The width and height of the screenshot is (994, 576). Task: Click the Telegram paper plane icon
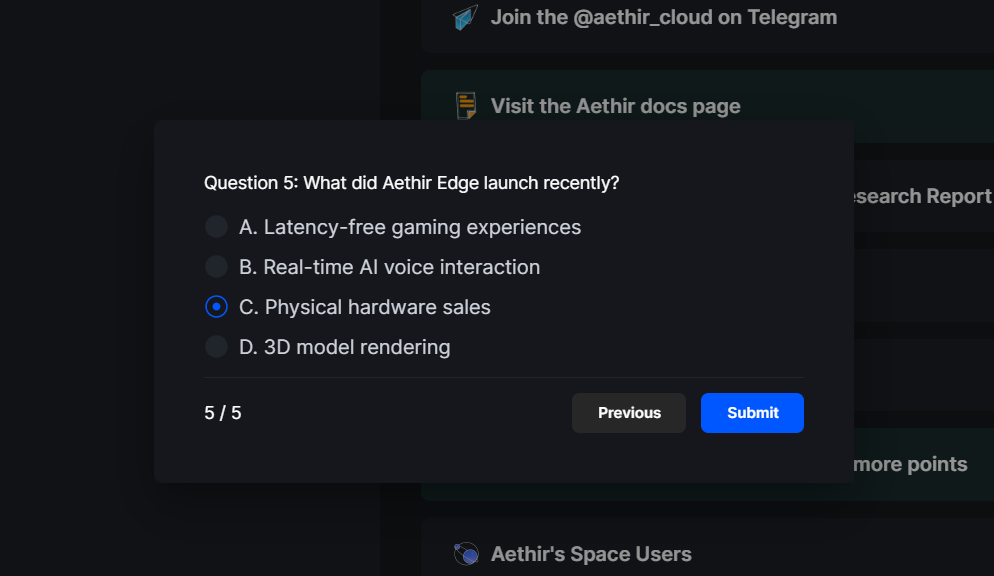pos(465,18)
